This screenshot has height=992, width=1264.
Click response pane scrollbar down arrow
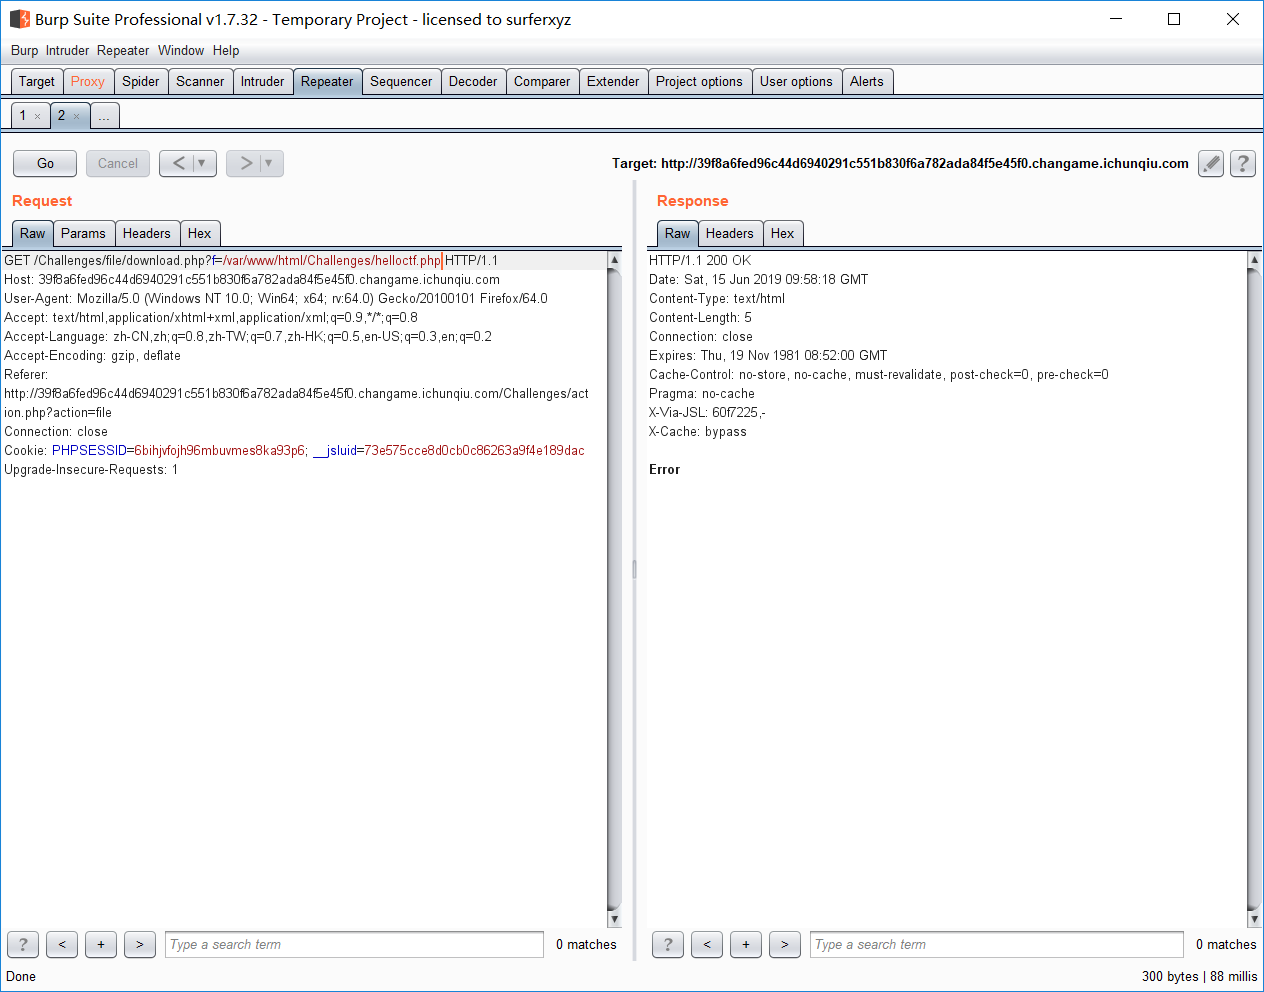1254,919
